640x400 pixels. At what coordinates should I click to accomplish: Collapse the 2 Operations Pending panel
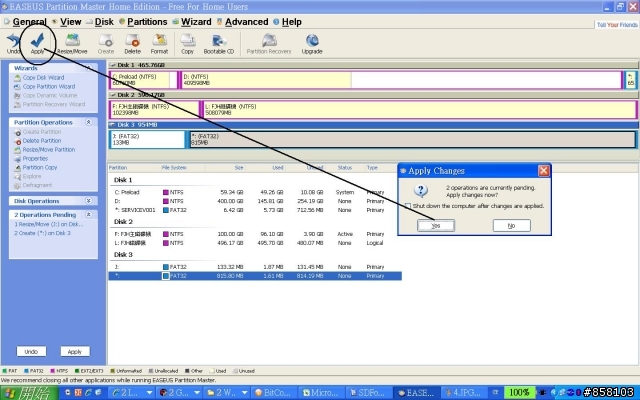[88, 215]
